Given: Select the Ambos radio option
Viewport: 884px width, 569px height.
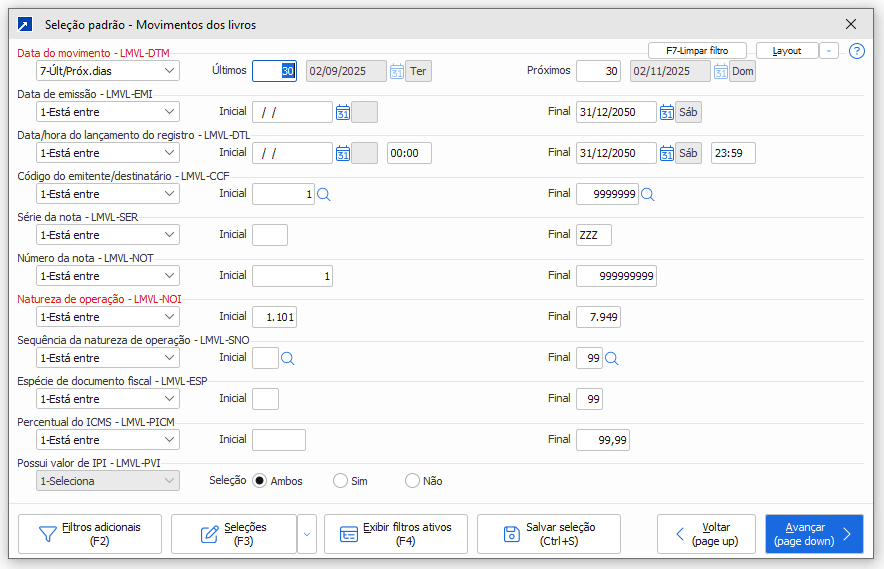Looking at the screenshot, I should (260, 481).
